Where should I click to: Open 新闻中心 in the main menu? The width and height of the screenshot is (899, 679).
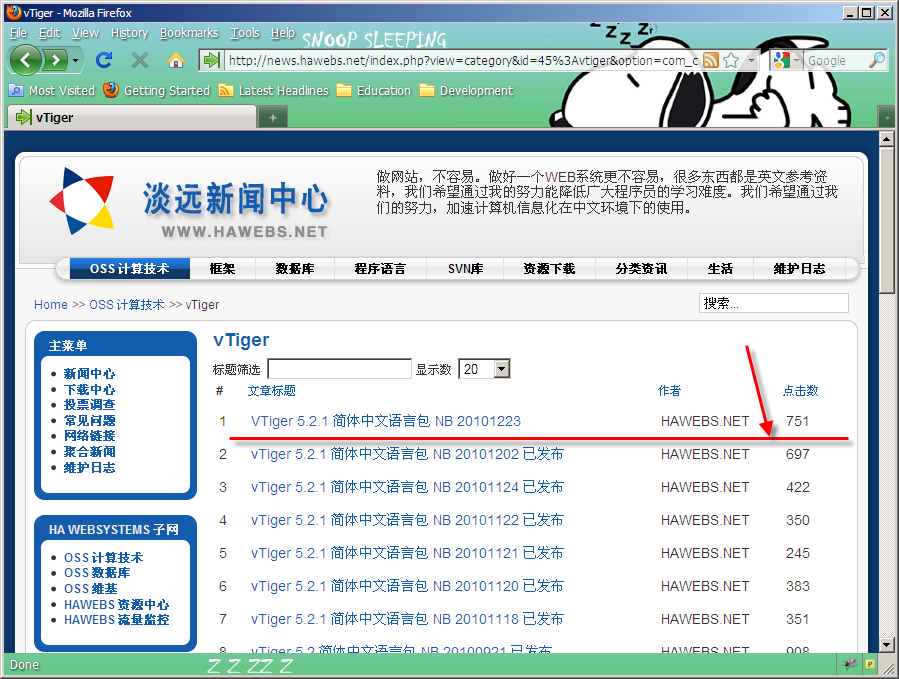point(89,373)
